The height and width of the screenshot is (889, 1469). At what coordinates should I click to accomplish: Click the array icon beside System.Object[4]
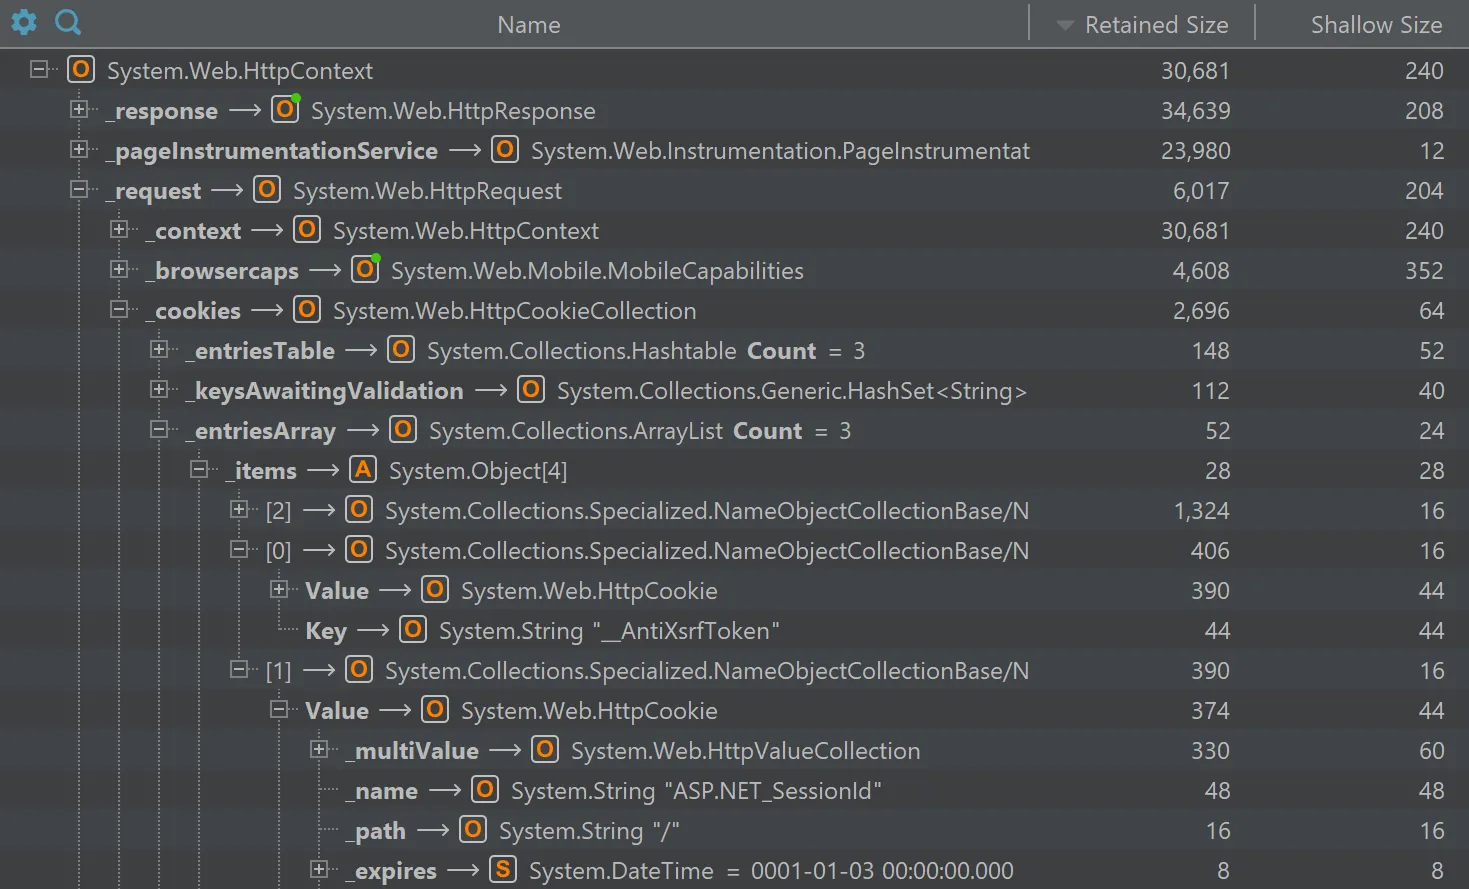tap(363, 470)
